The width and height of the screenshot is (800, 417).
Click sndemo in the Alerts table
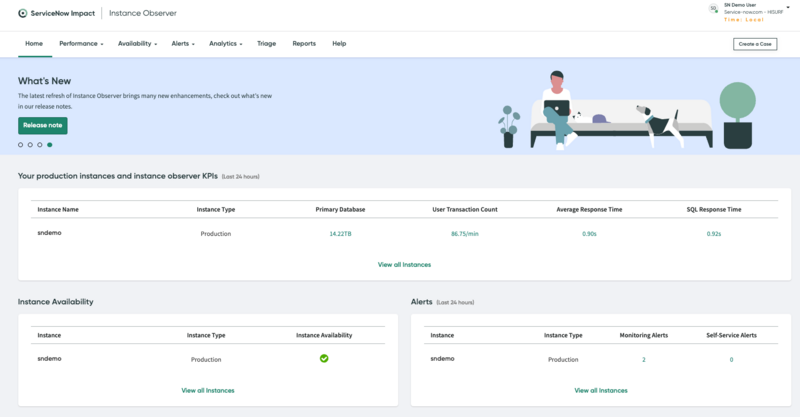(x=442, y=359)
